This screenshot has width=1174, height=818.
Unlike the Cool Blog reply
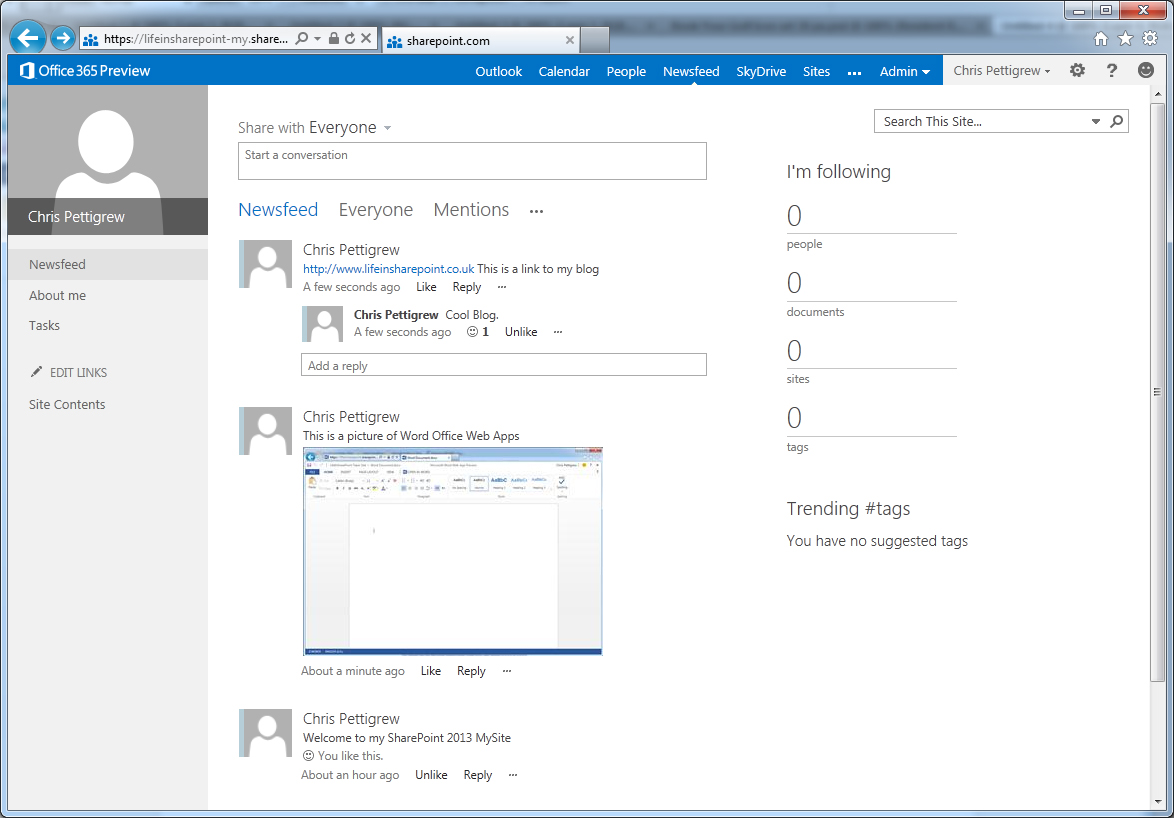tap(521, 332)
